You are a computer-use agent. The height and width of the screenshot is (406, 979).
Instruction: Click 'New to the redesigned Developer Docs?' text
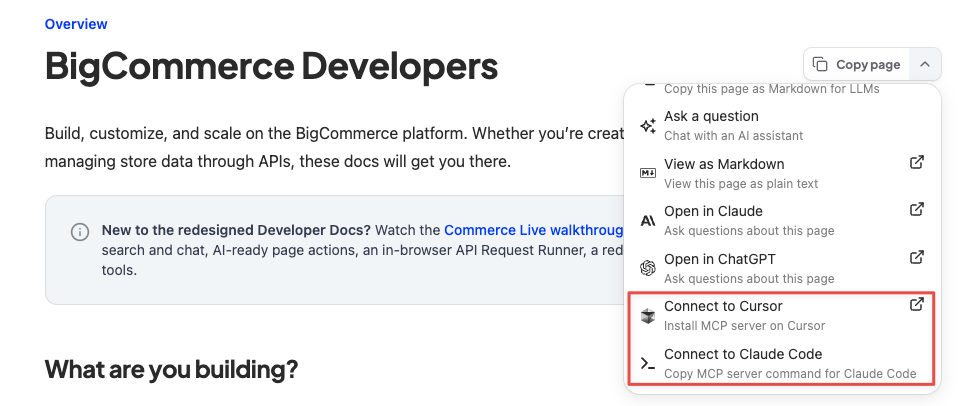click(x=236, y=230)
